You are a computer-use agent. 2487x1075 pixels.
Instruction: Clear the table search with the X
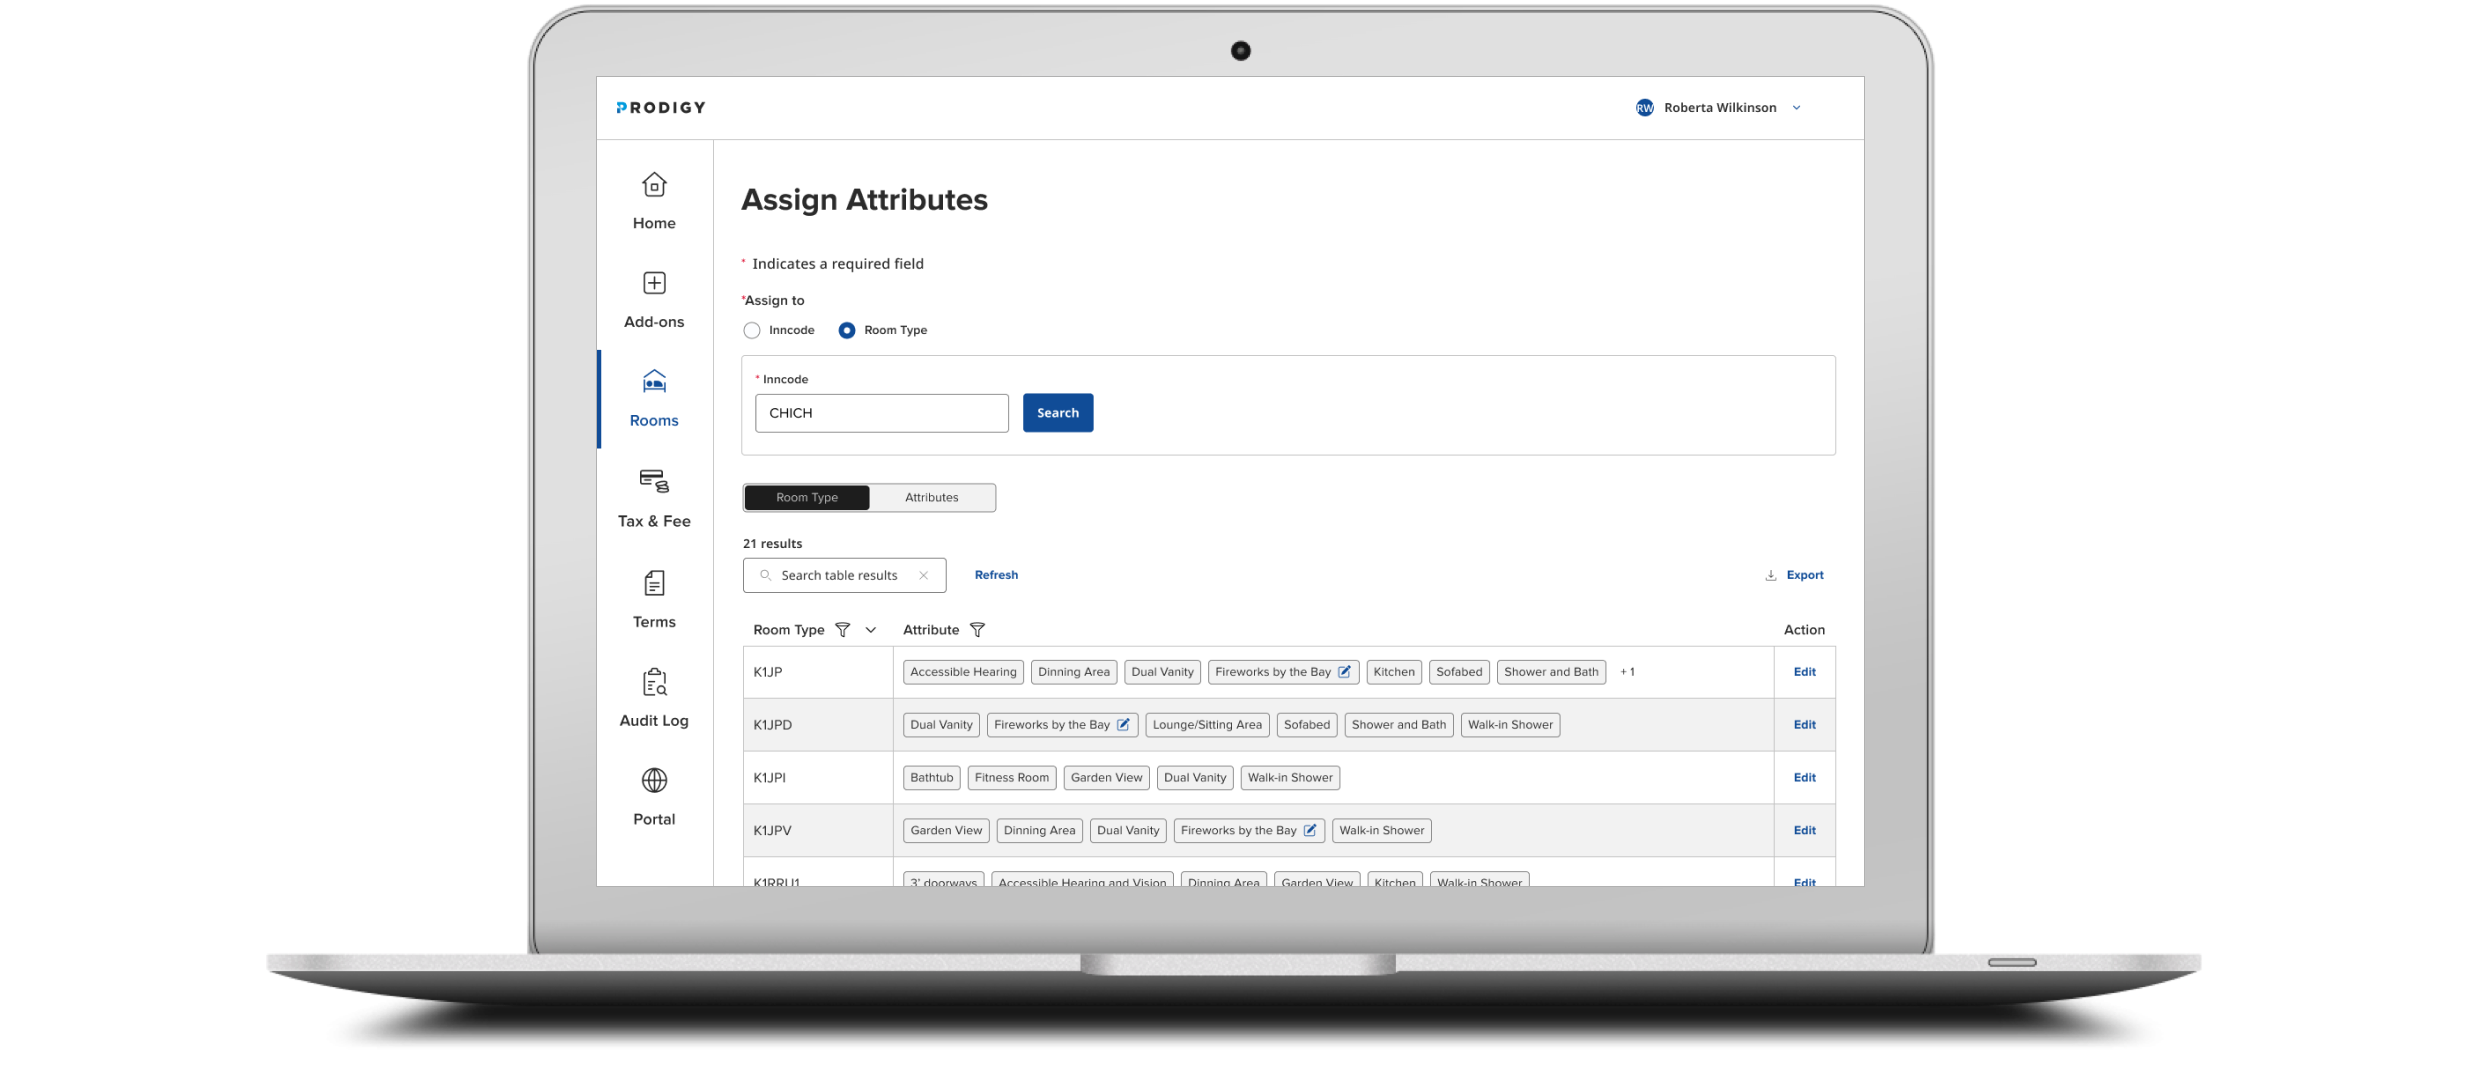(923, 575)
